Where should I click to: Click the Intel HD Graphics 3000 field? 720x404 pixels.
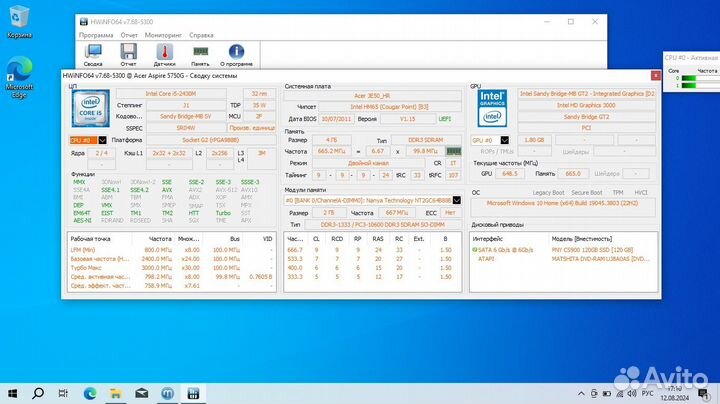[586, 105]
